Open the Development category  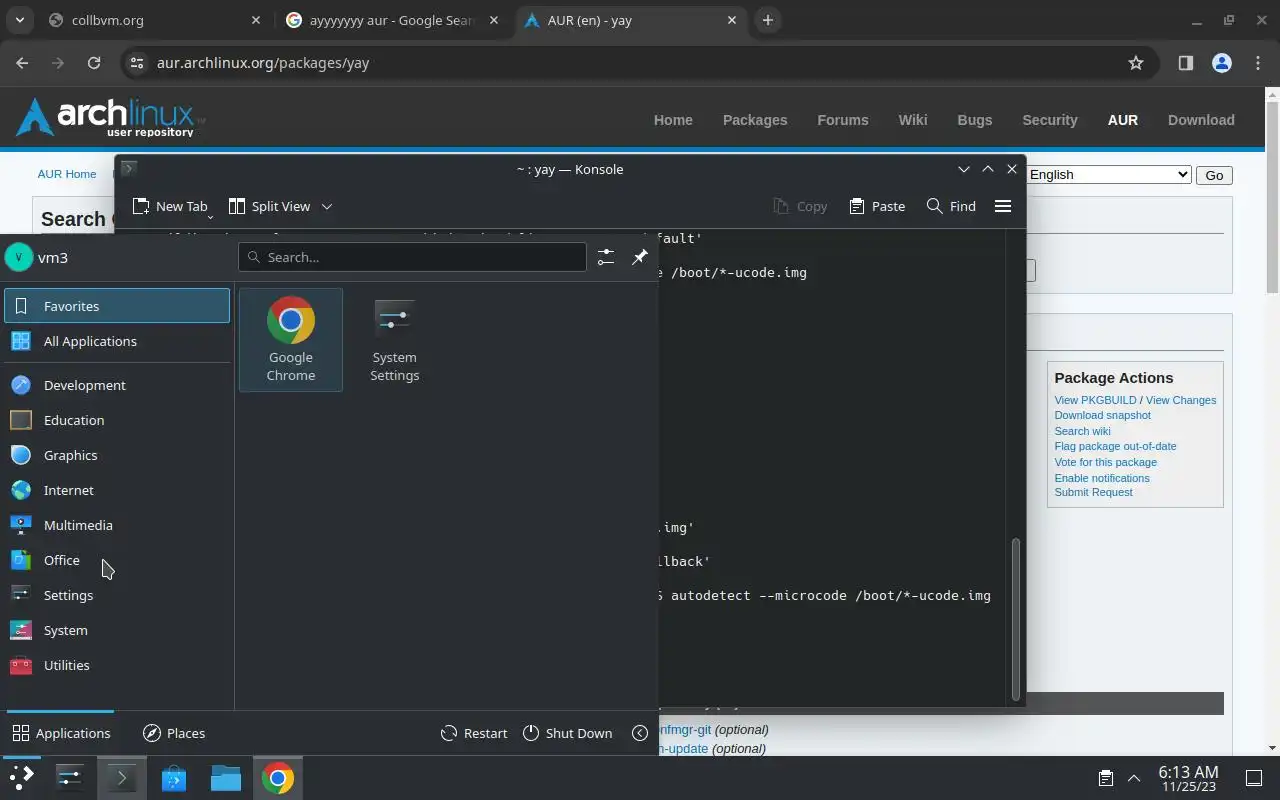[117, 385]
